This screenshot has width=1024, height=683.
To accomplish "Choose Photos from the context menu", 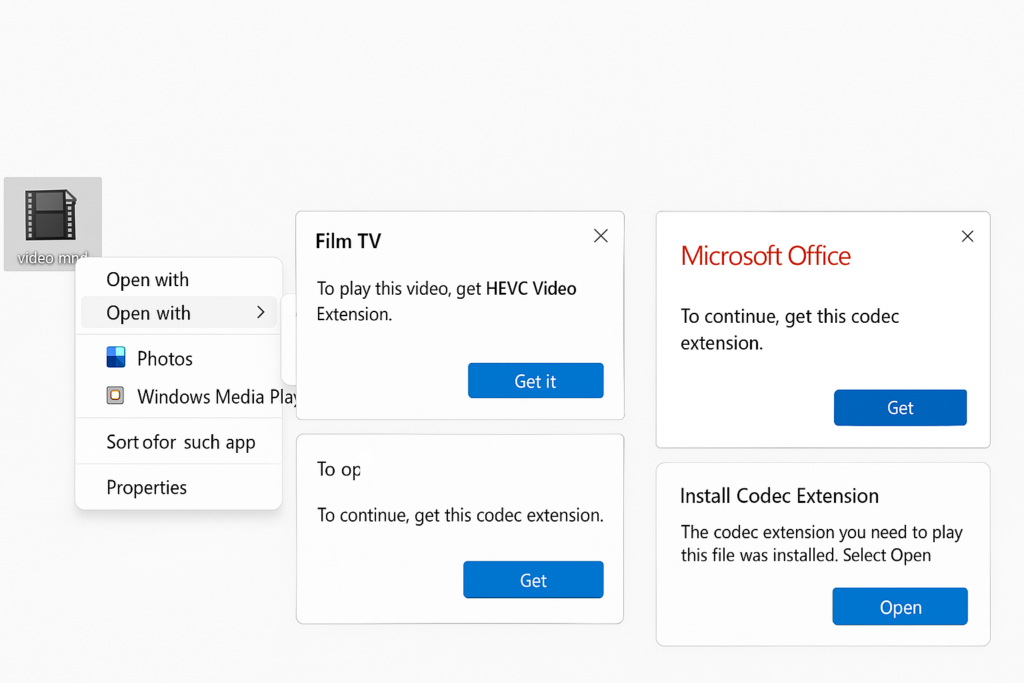I will tap(178, 358).
